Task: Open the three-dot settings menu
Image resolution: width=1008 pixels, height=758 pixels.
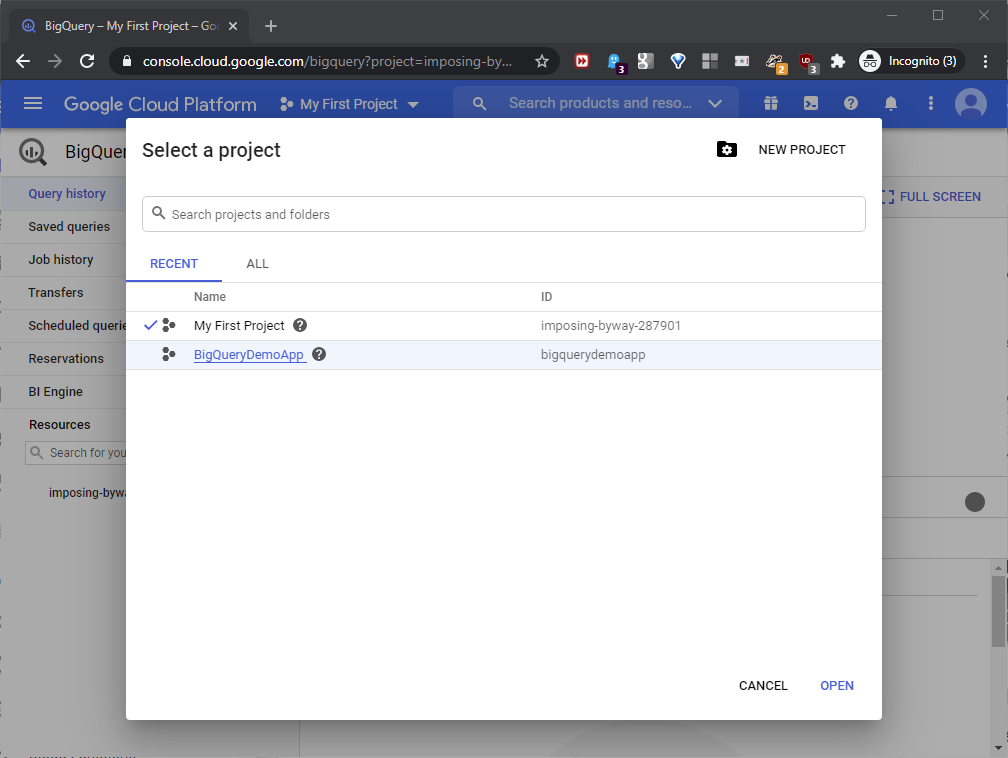Action: [x=931, y=103]
